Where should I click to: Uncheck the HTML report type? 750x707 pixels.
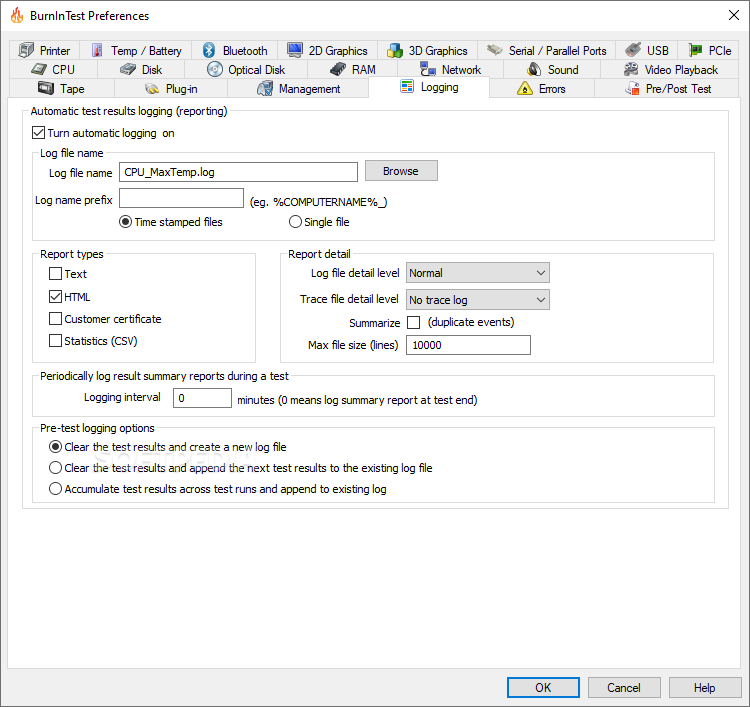[x=55, y=297]
